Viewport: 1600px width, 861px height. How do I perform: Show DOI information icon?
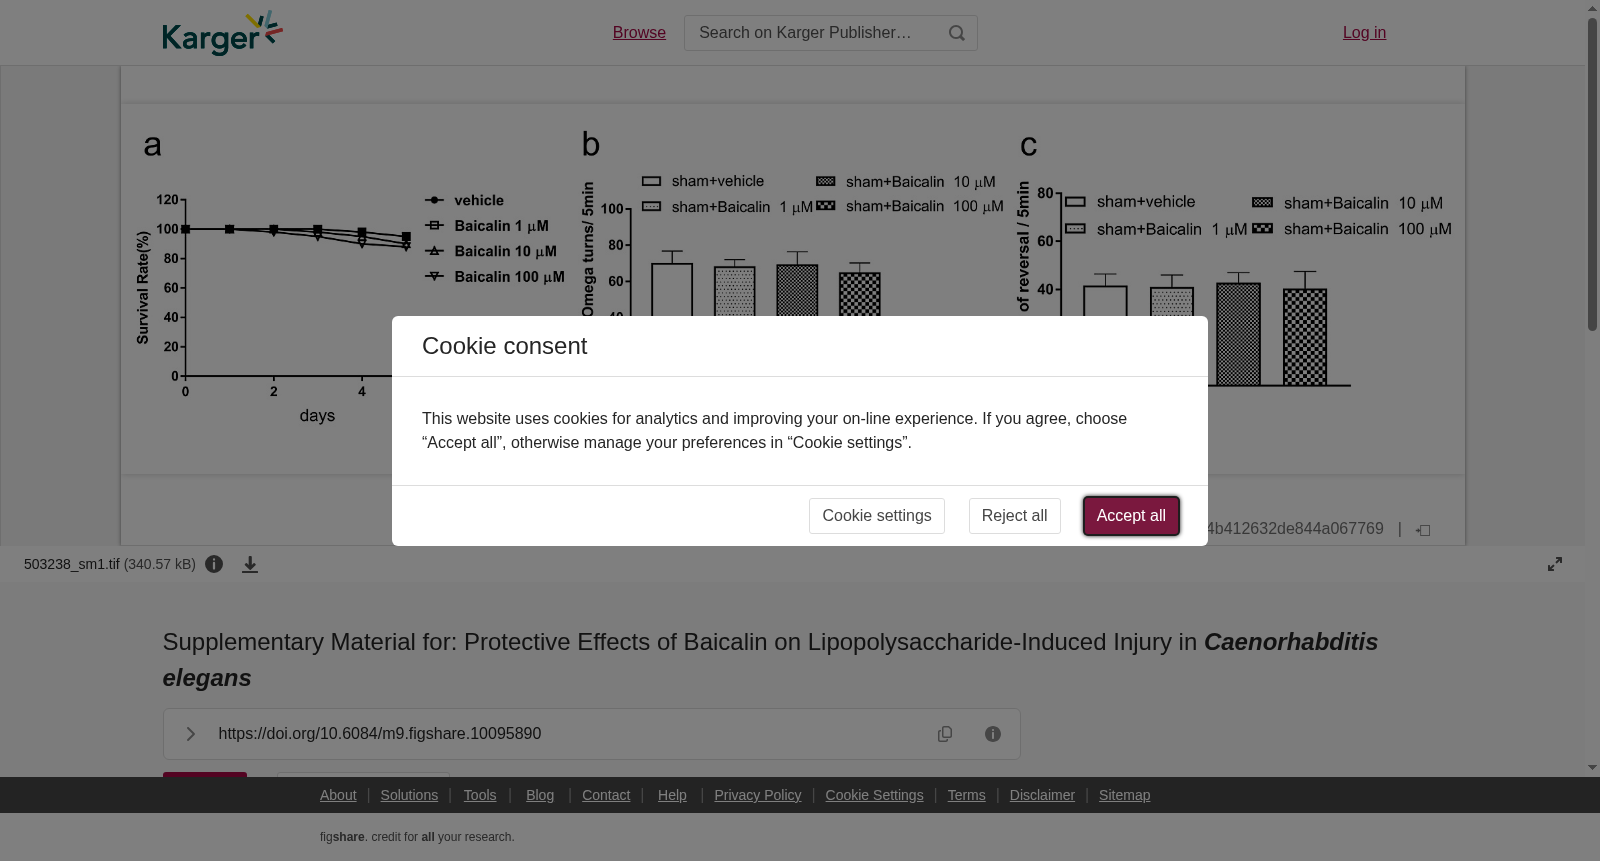coord(993,734)
